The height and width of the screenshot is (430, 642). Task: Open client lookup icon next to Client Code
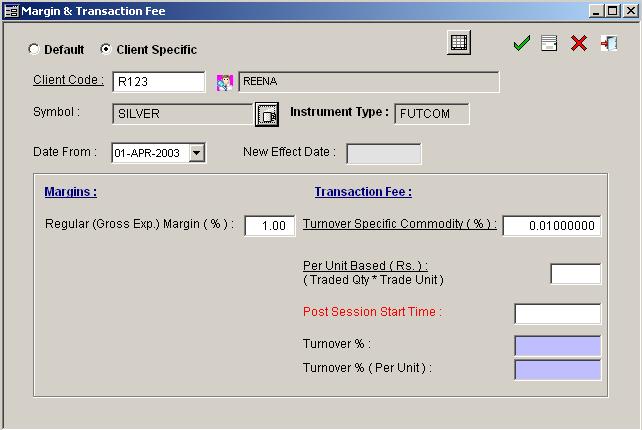[x=224, y=82]
